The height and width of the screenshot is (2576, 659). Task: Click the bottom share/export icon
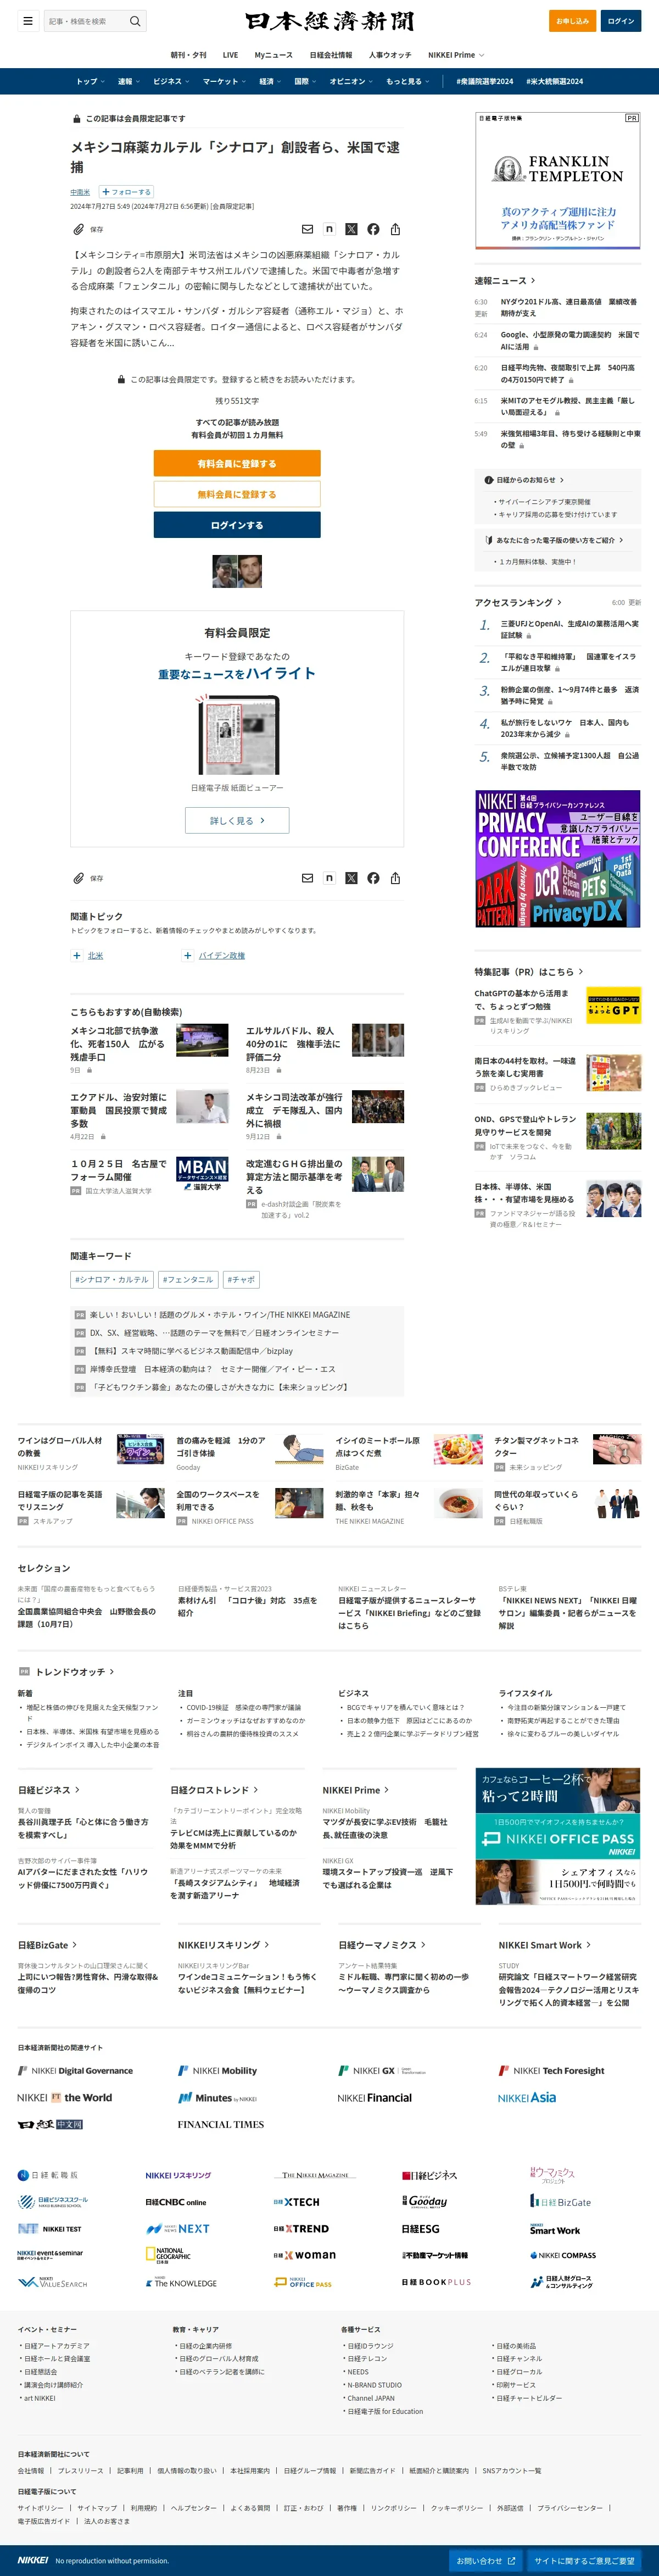pos(395,878)
